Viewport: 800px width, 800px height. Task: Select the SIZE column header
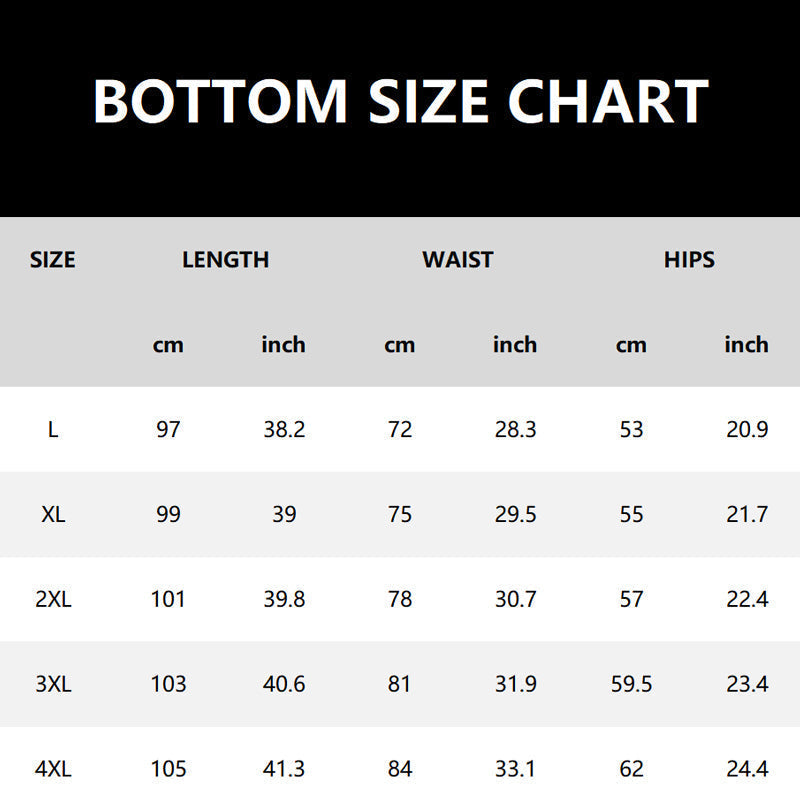53,260
